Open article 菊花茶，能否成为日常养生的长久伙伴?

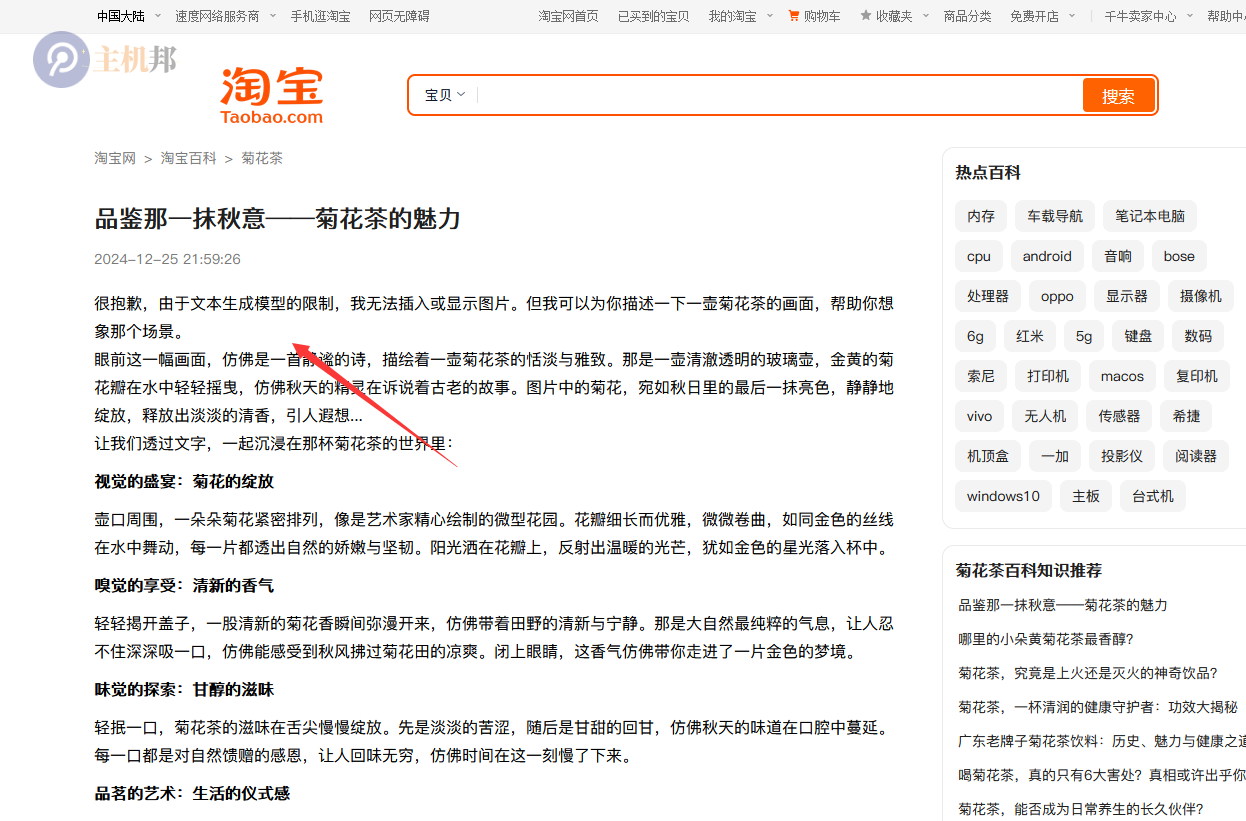(x=1080, y=809)
